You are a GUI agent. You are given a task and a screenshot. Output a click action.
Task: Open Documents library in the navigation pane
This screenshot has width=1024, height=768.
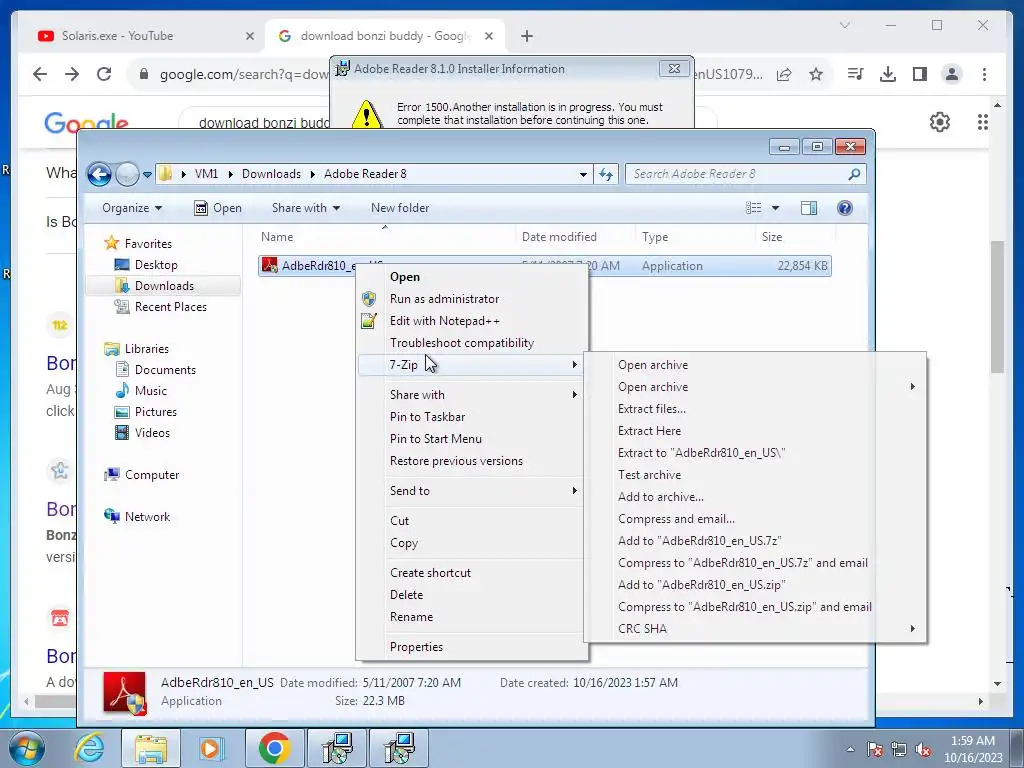165,370
